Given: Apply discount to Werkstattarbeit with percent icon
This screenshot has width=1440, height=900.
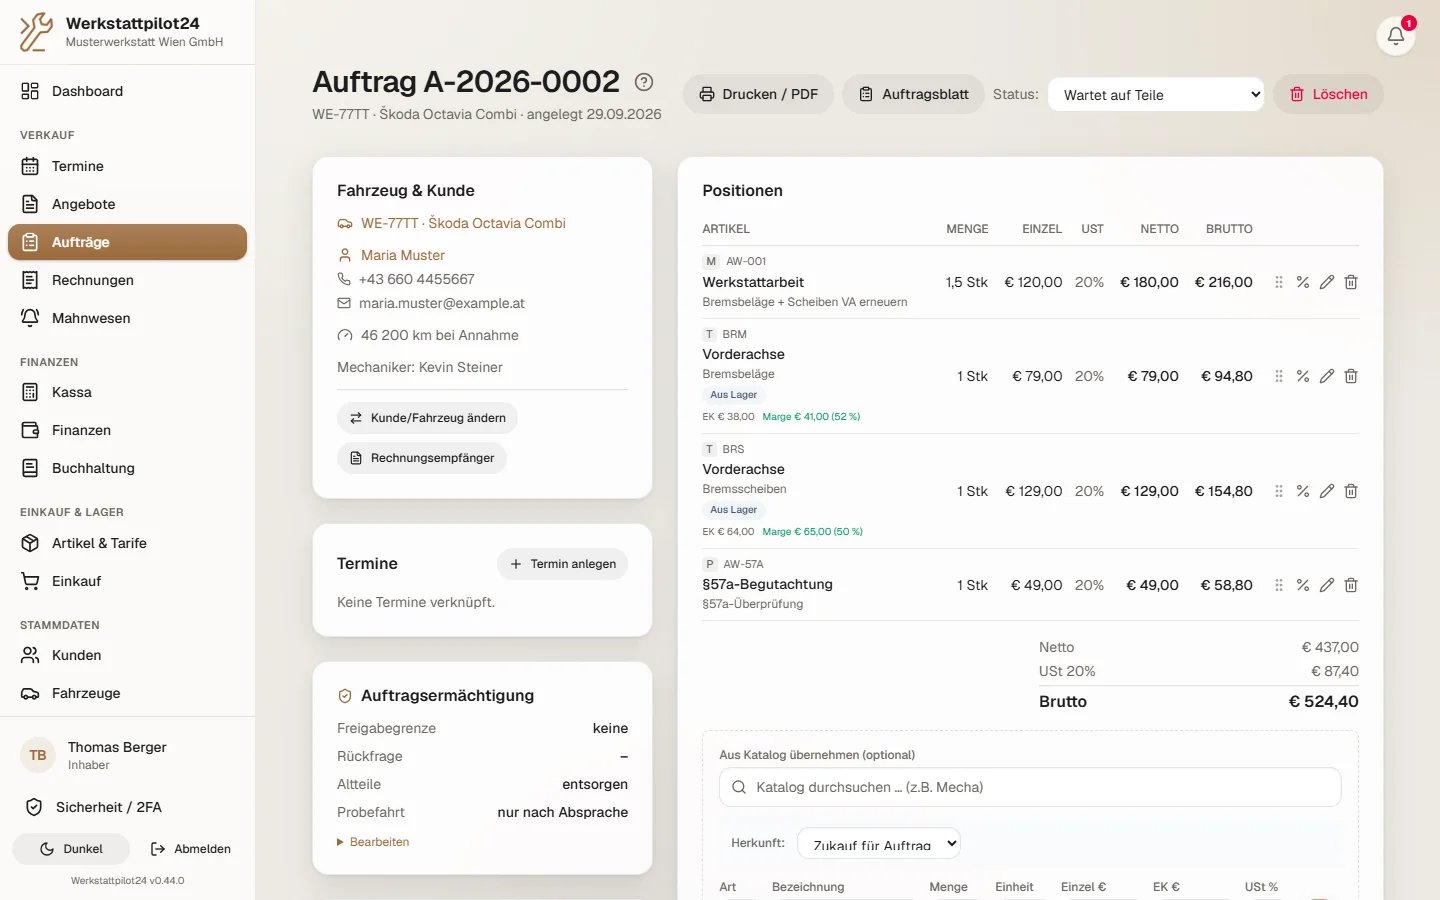Looking at the screenshot, I should coord(1303,282).
